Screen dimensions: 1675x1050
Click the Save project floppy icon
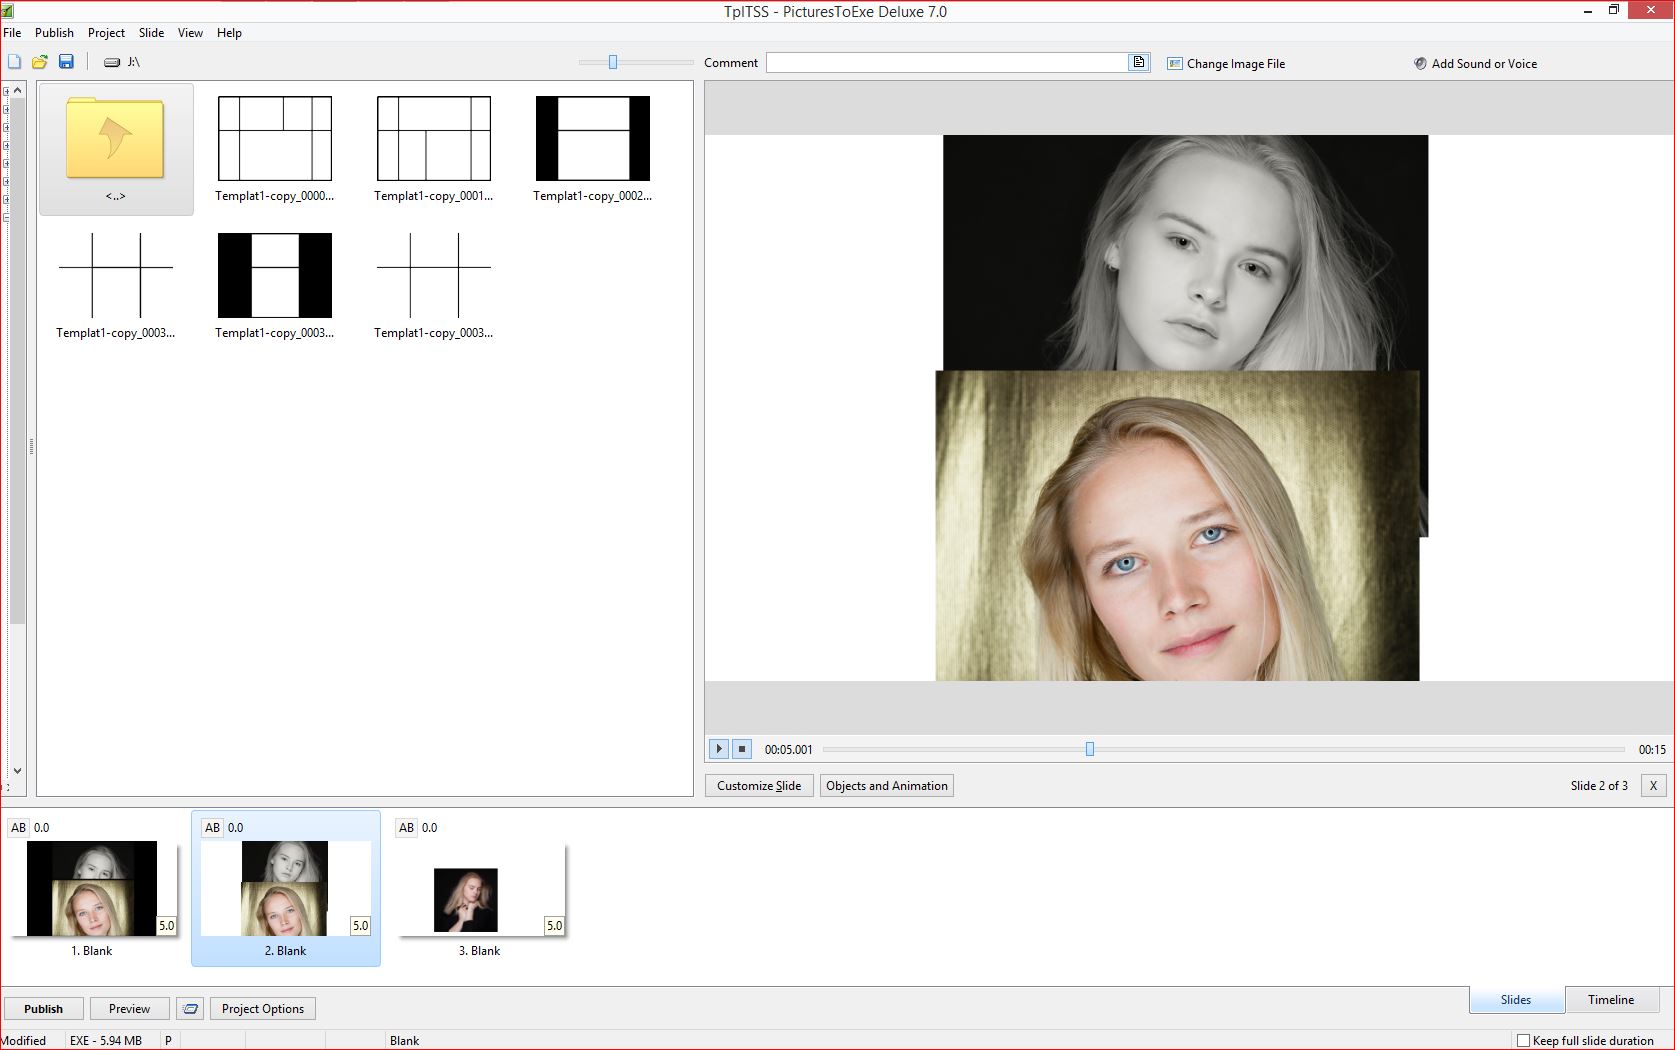[x=66, y=62]
